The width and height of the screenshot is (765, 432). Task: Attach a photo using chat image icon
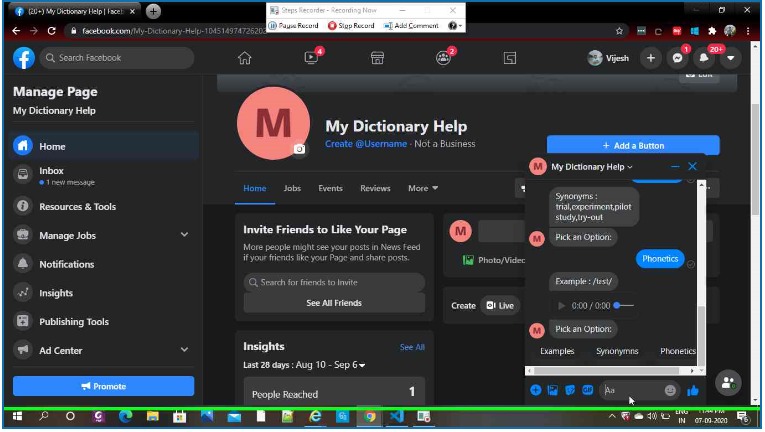(553, 391)
